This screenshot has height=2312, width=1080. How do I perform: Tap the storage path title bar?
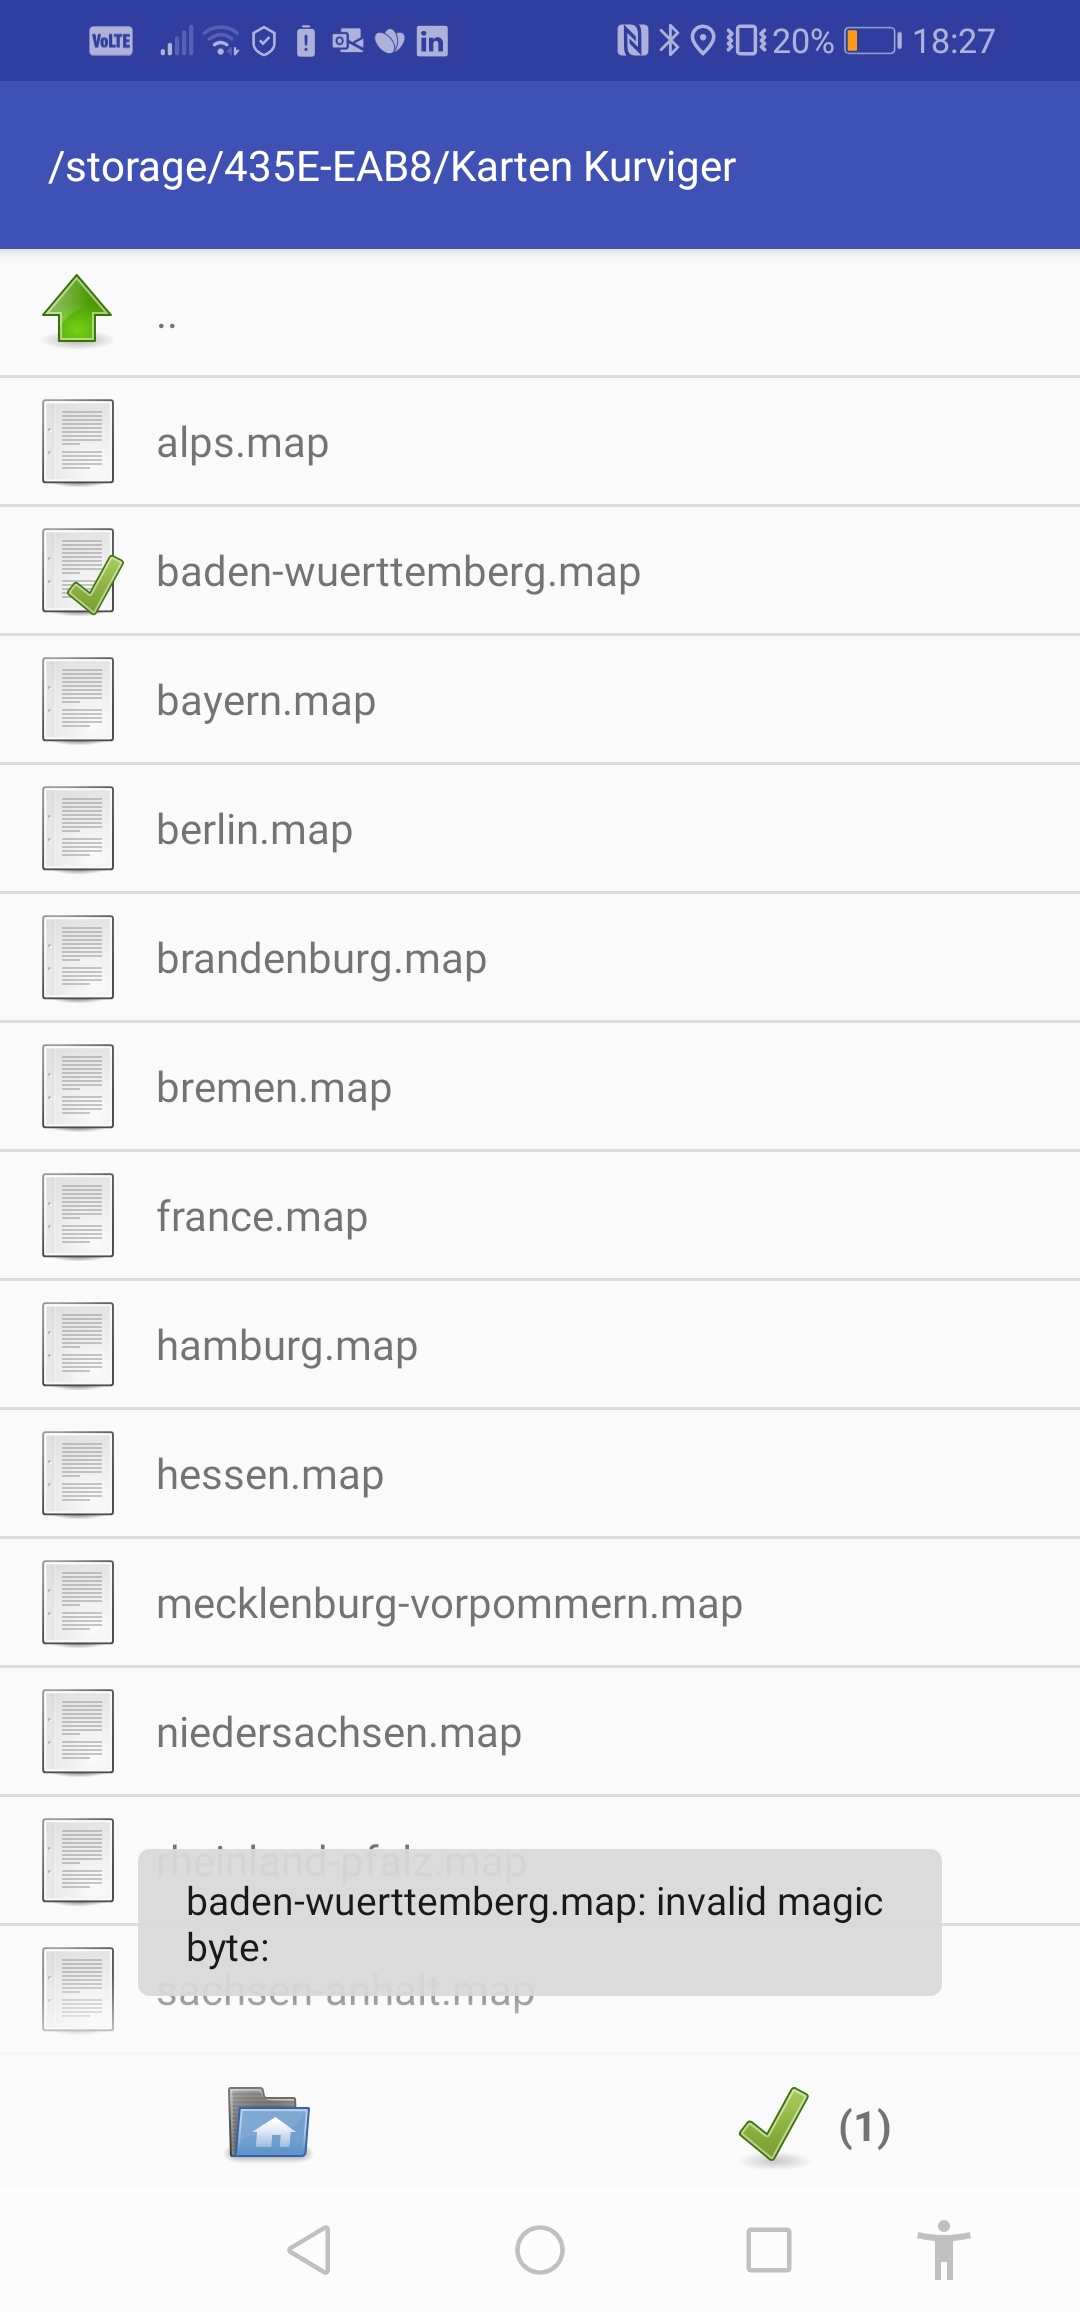[540, 165]
